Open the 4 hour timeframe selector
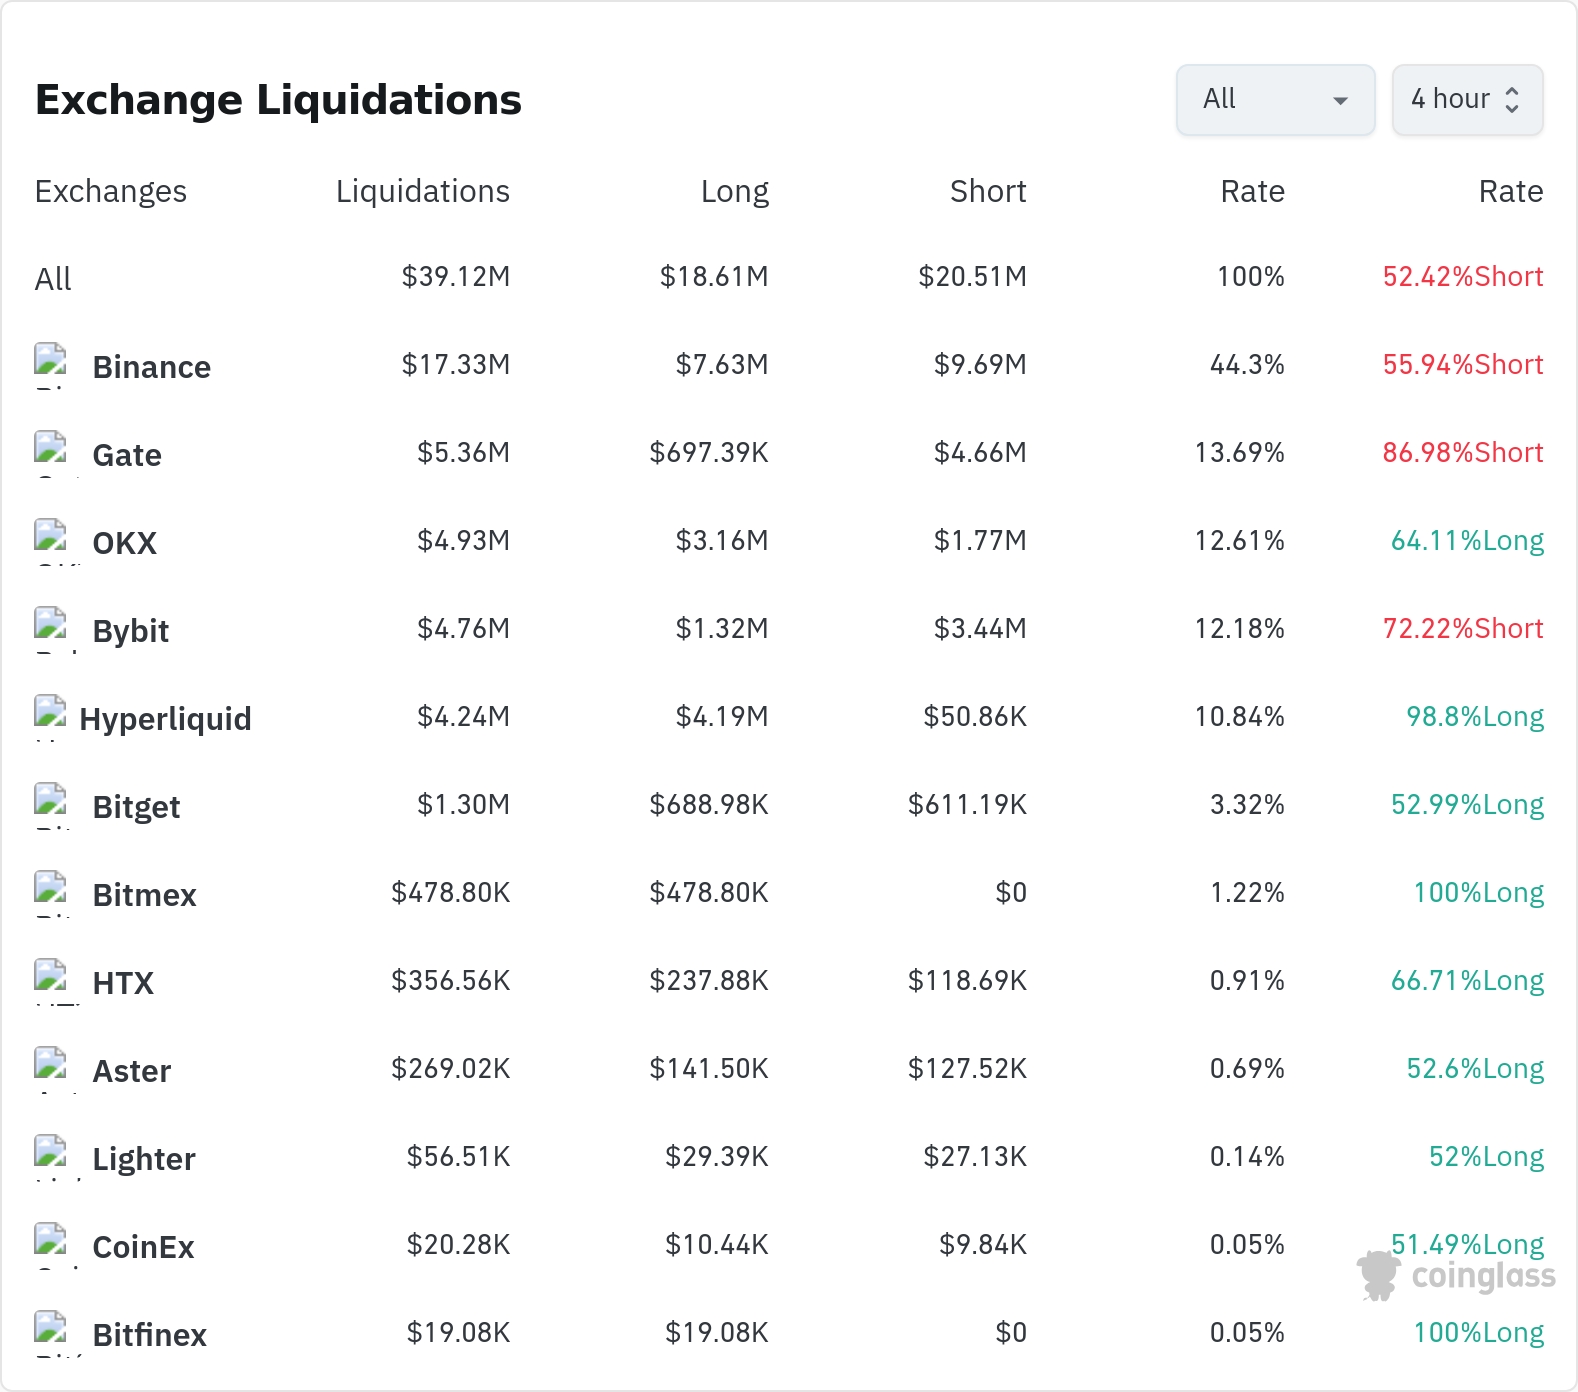This screenshot has width=1578, height=1392. click(x=1467, y=100)
